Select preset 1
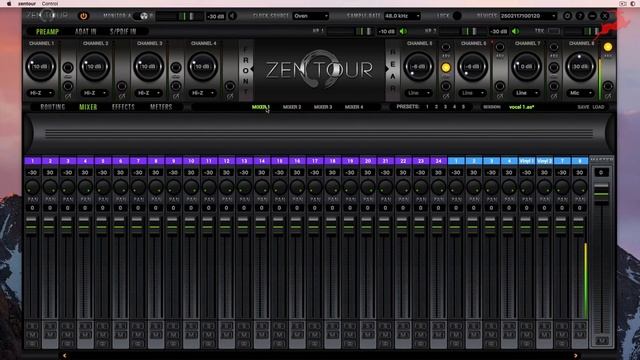 click(427, 107)
